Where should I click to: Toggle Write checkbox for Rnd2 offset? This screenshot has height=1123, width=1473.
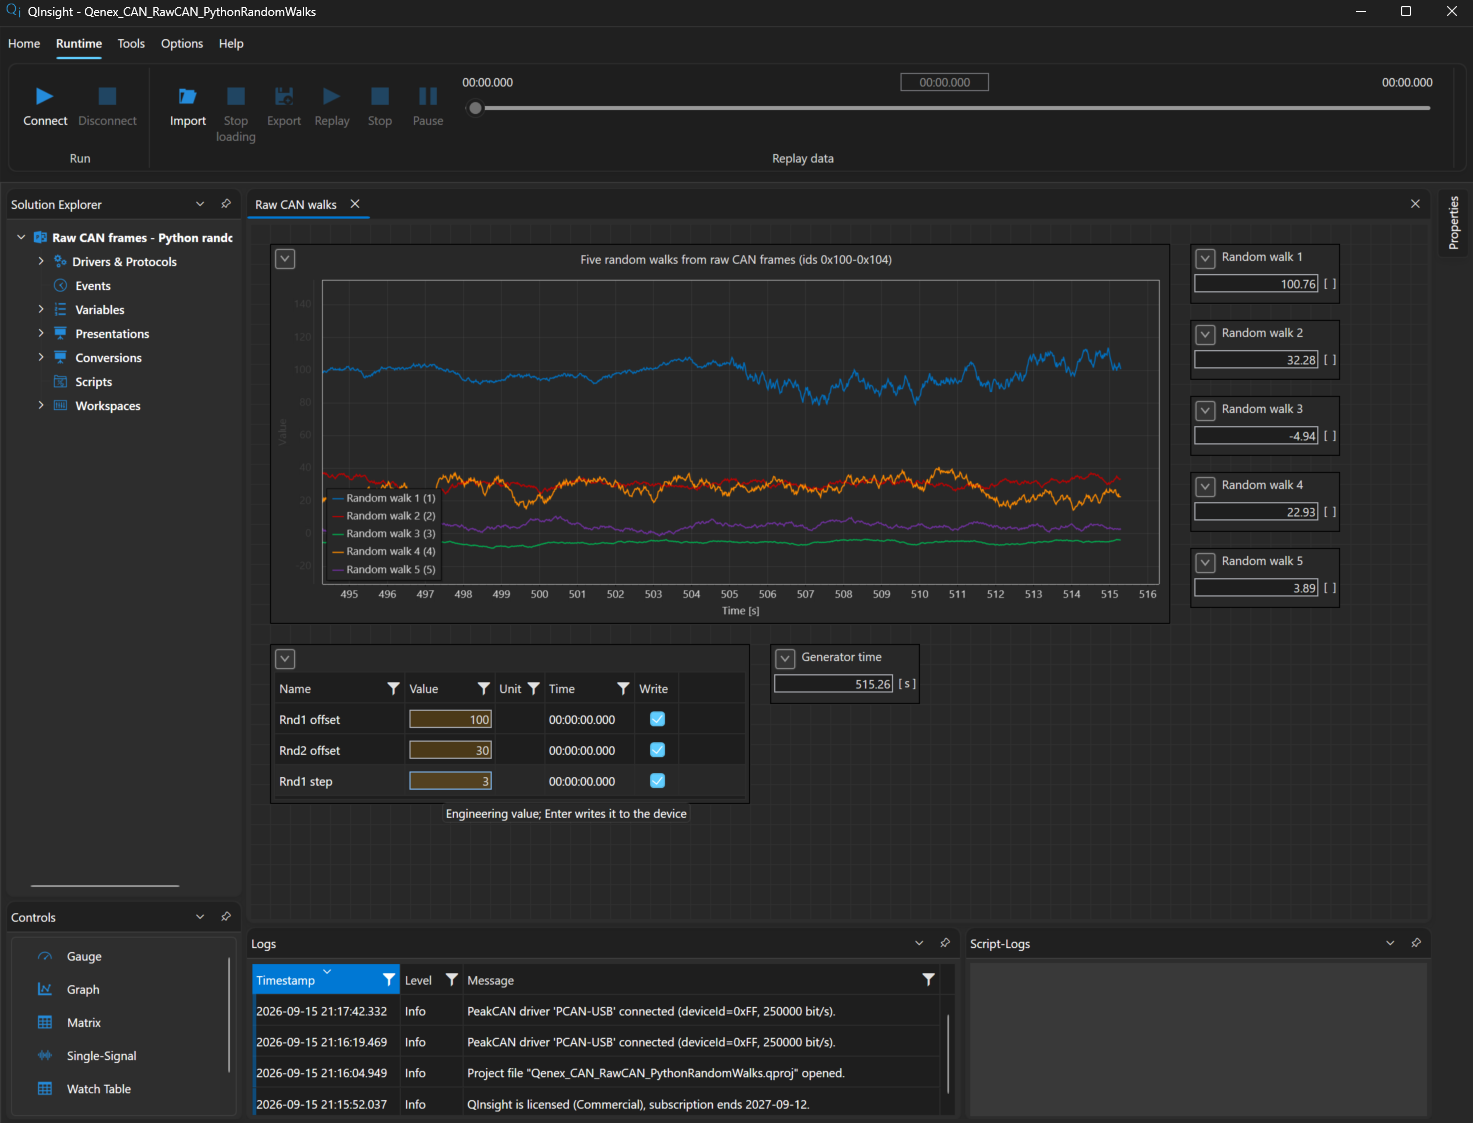coord(657,750)
